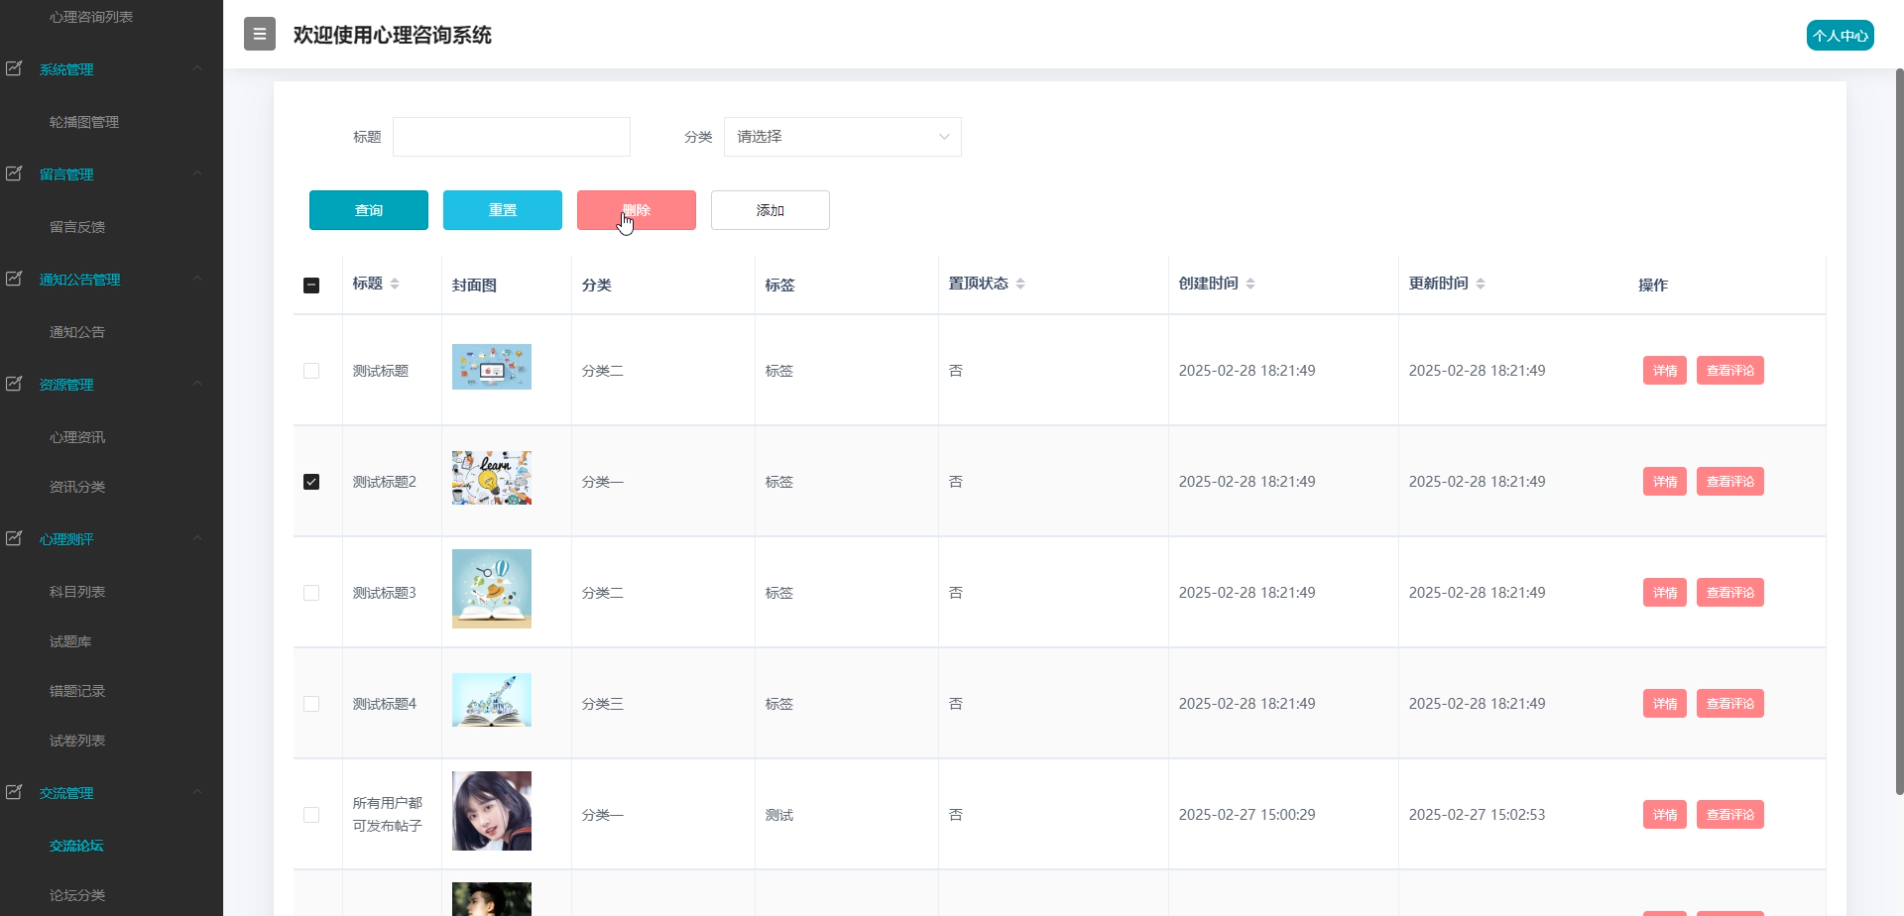
Task: Open cover image of 测试标题3
Action: click(x=491, y=589)
